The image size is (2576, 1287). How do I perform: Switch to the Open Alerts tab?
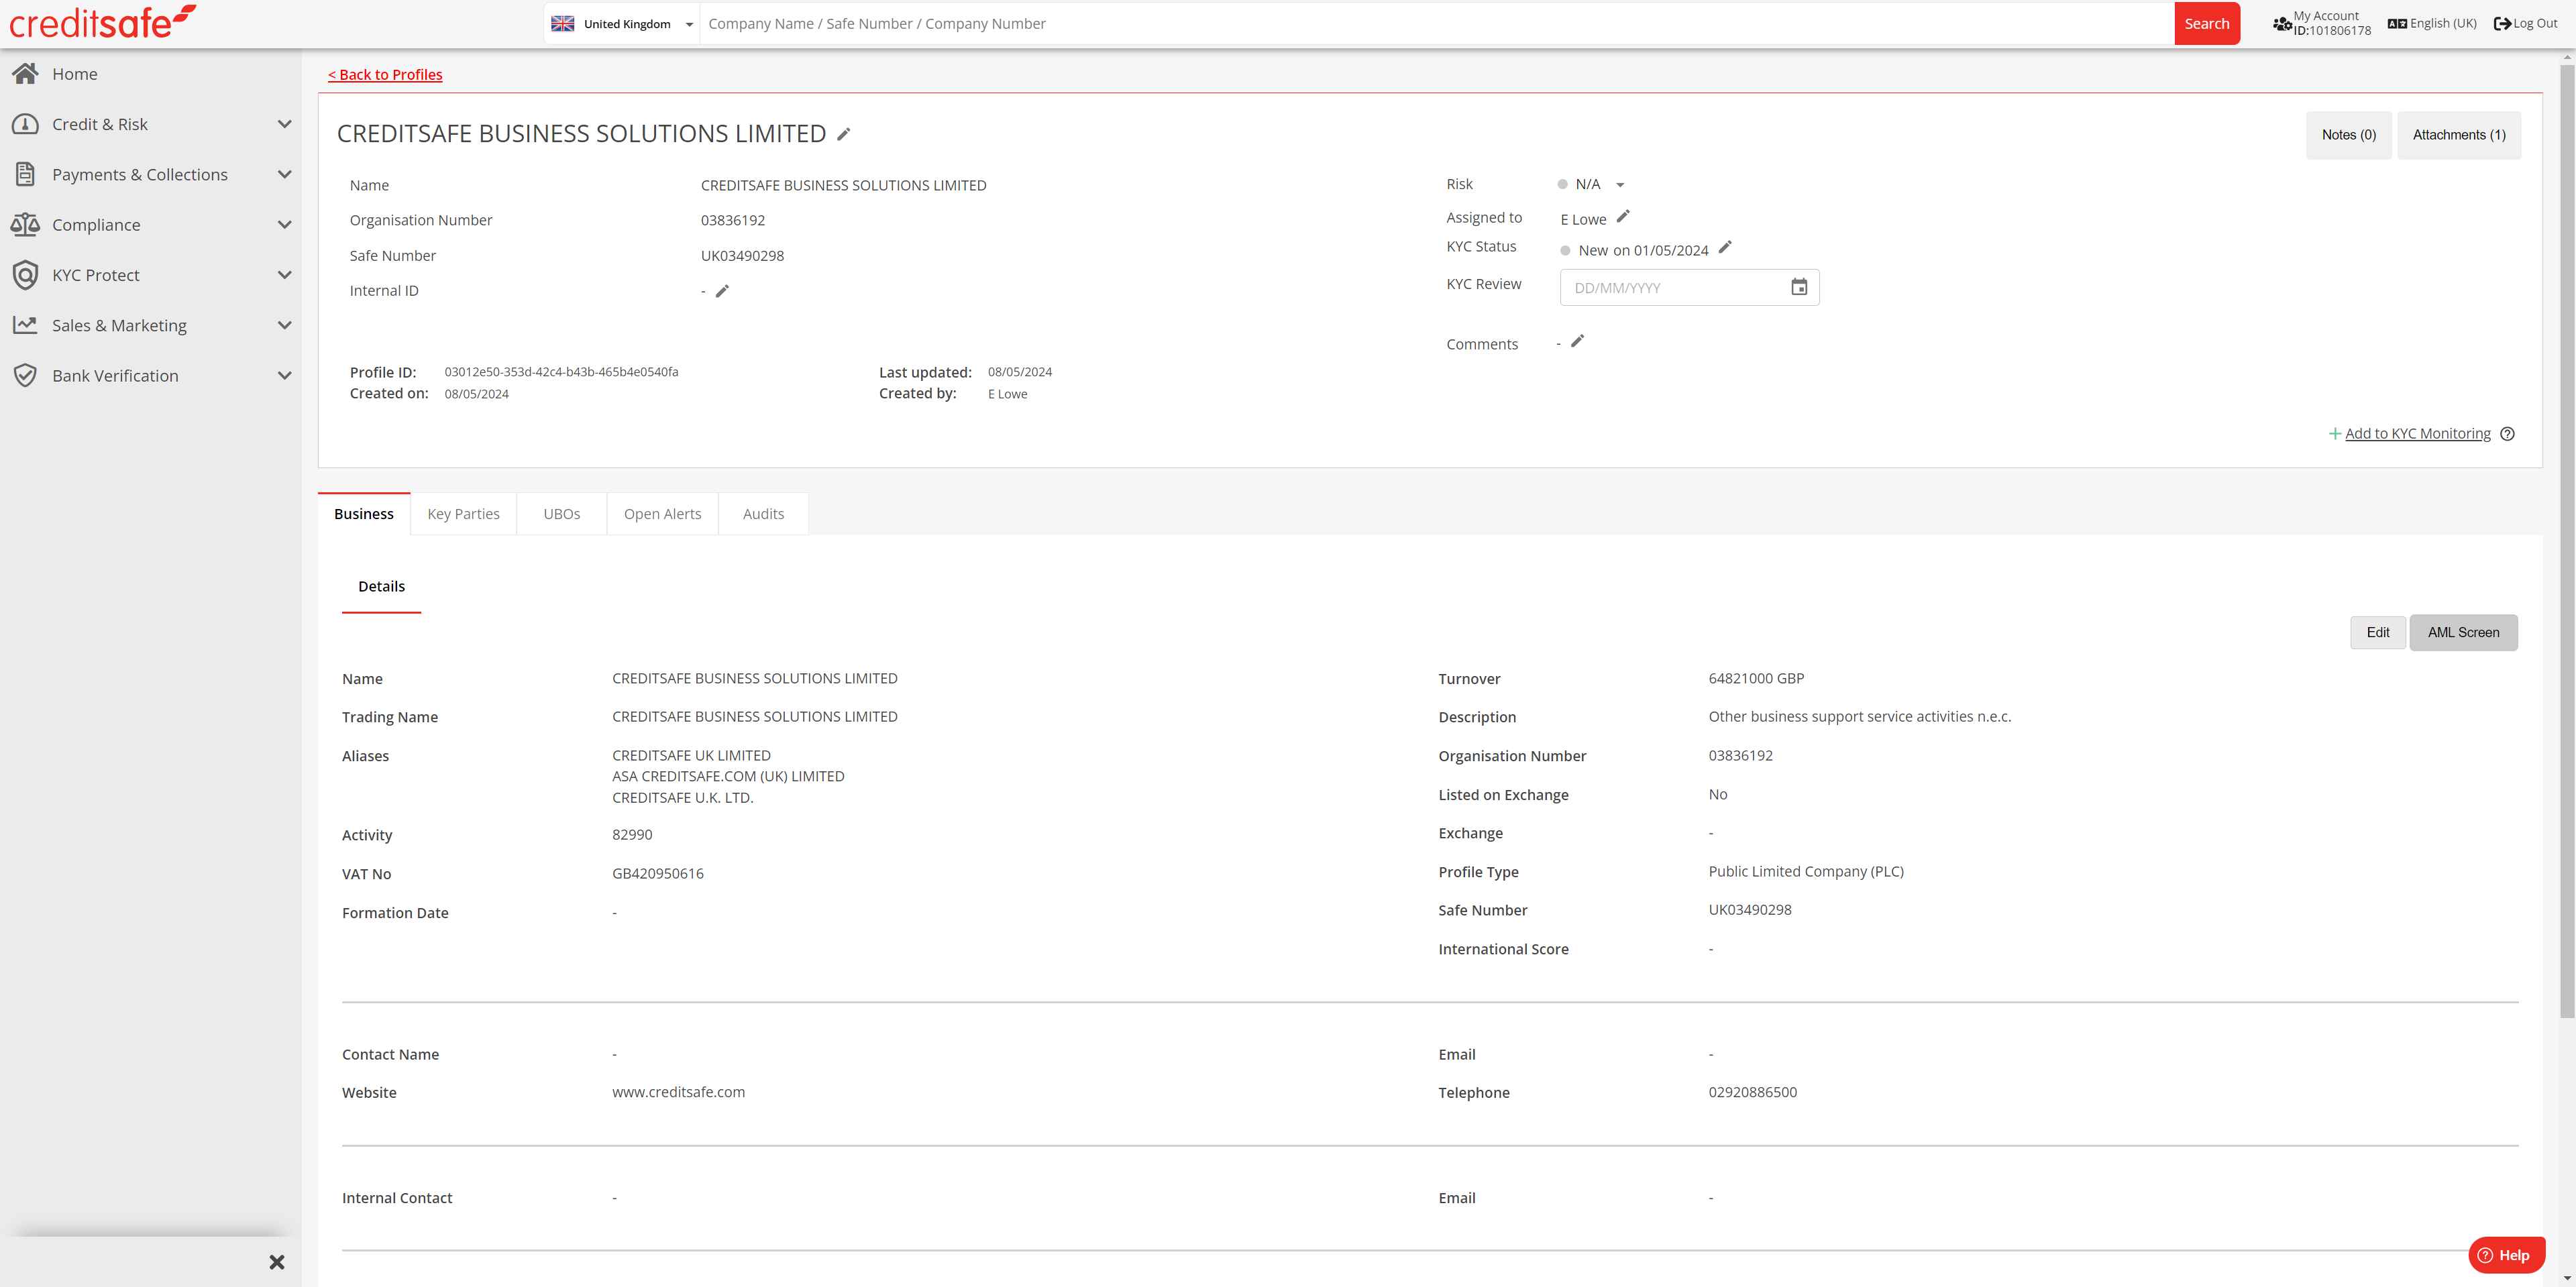coord(662,514)
